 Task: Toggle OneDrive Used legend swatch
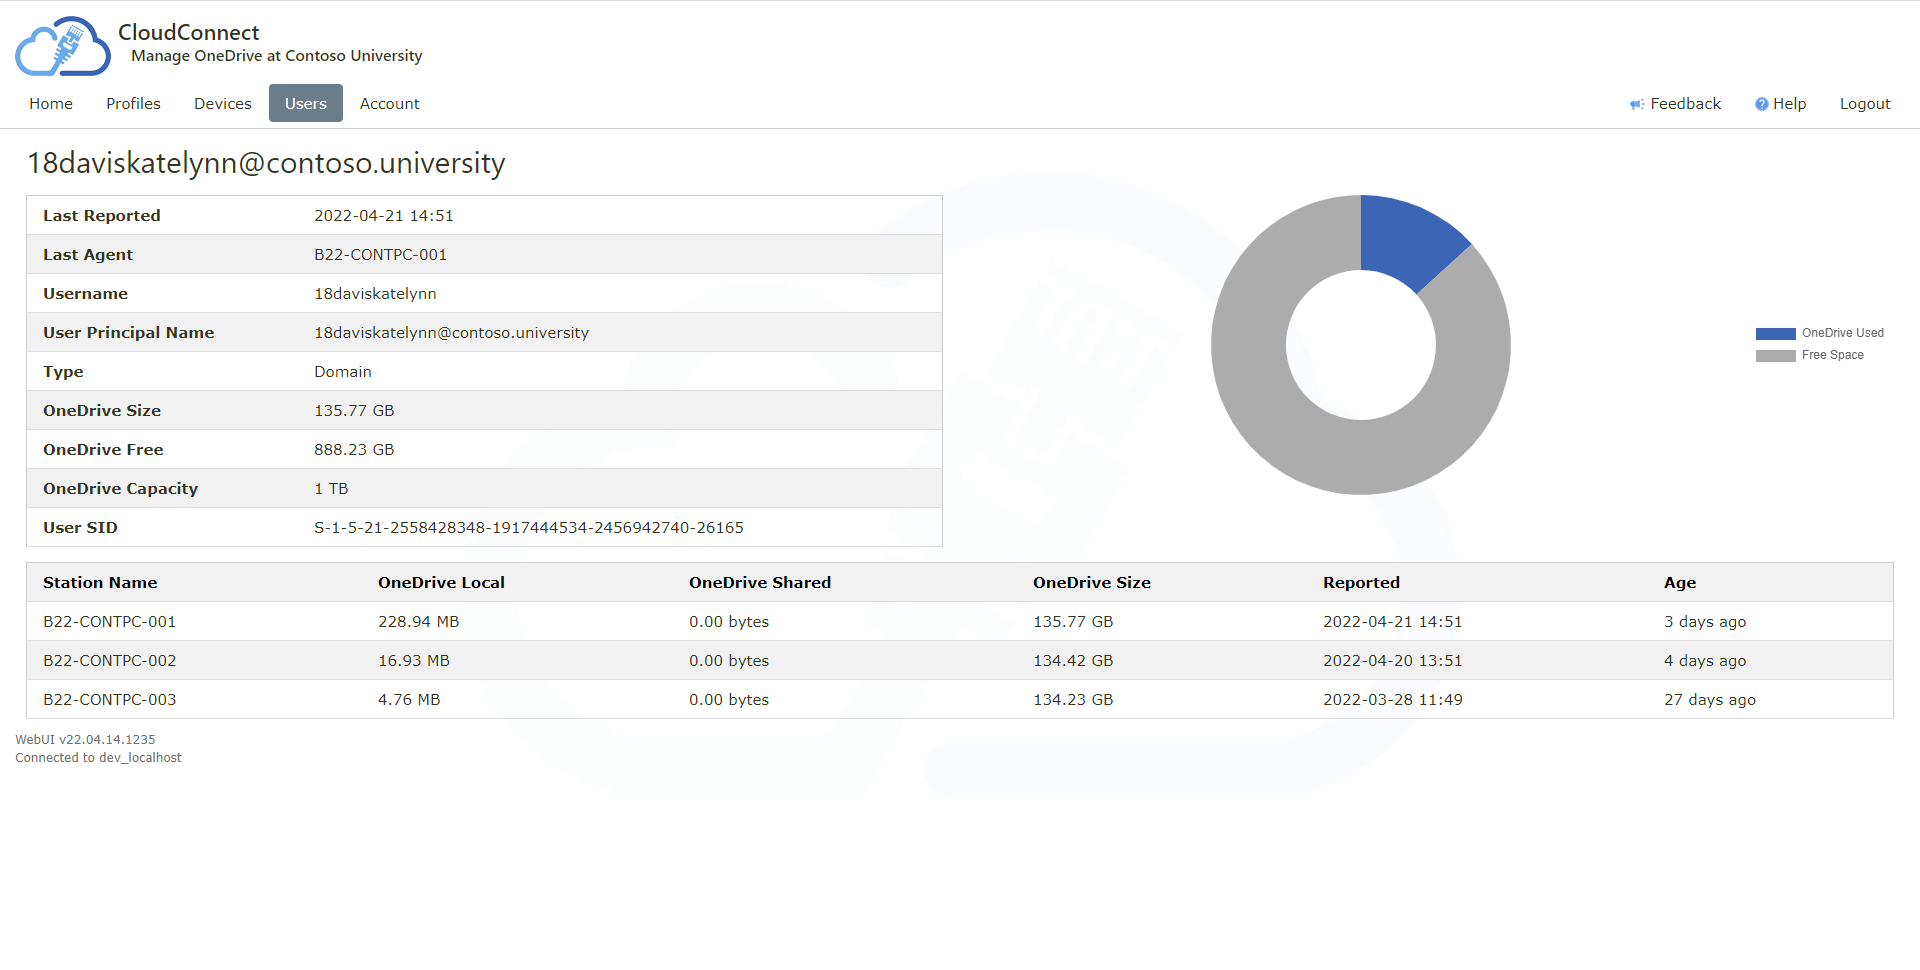1775,334
